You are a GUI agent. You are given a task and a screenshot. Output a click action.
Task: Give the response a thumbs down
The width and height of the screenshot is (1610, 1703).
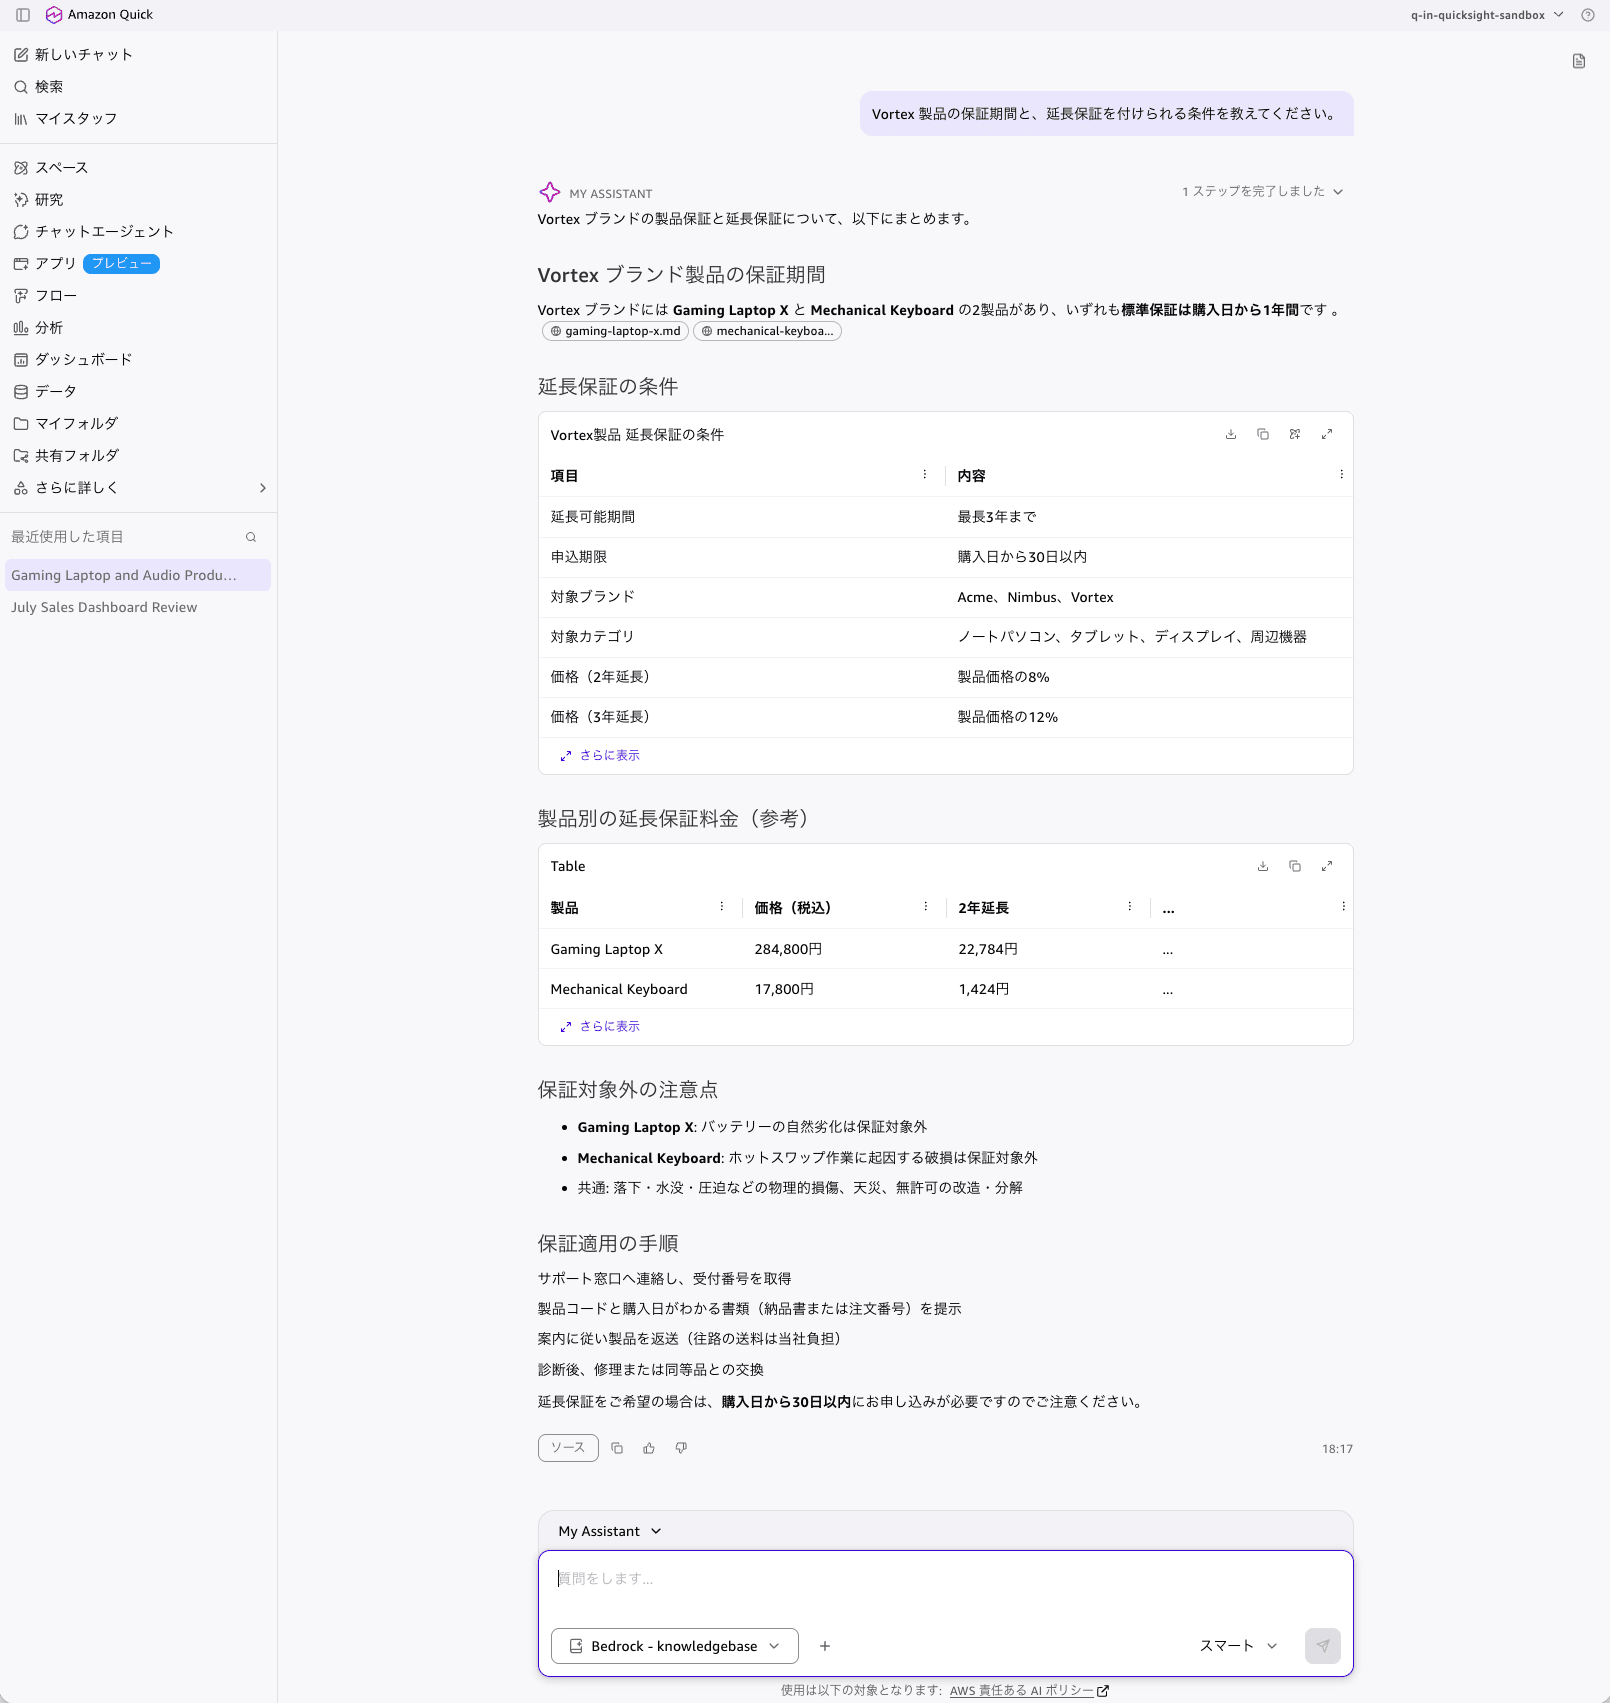click(x=681, y=1448)
